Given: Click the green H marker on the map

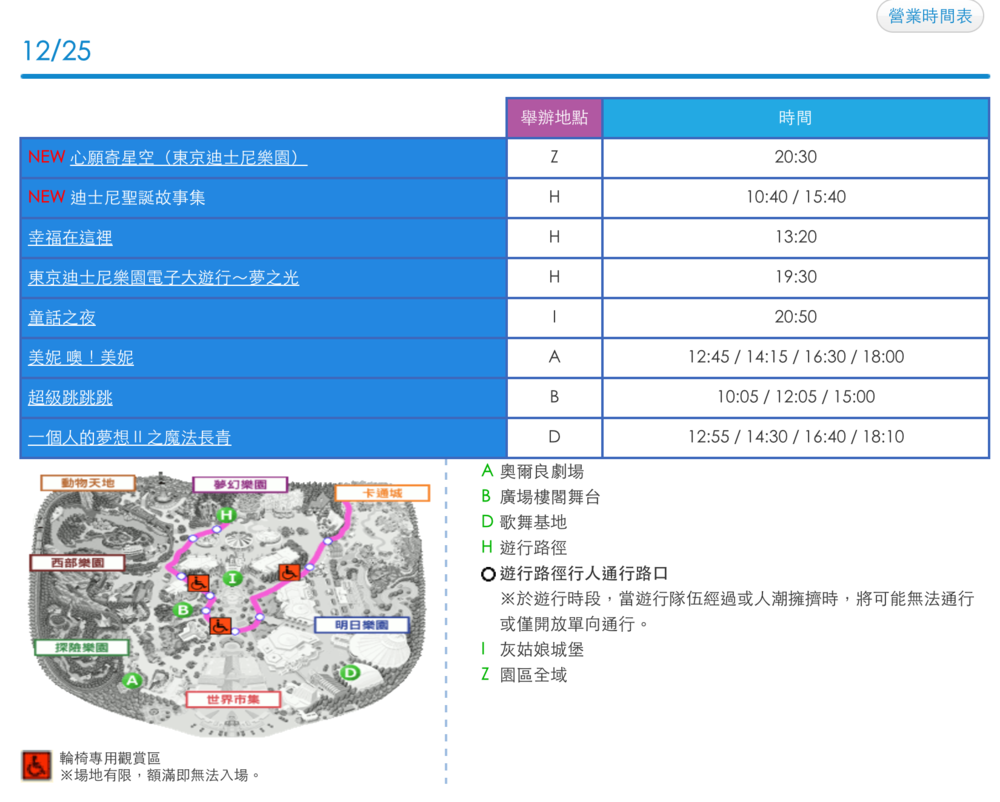Looking at the screenshot, I should click(227, 515).
